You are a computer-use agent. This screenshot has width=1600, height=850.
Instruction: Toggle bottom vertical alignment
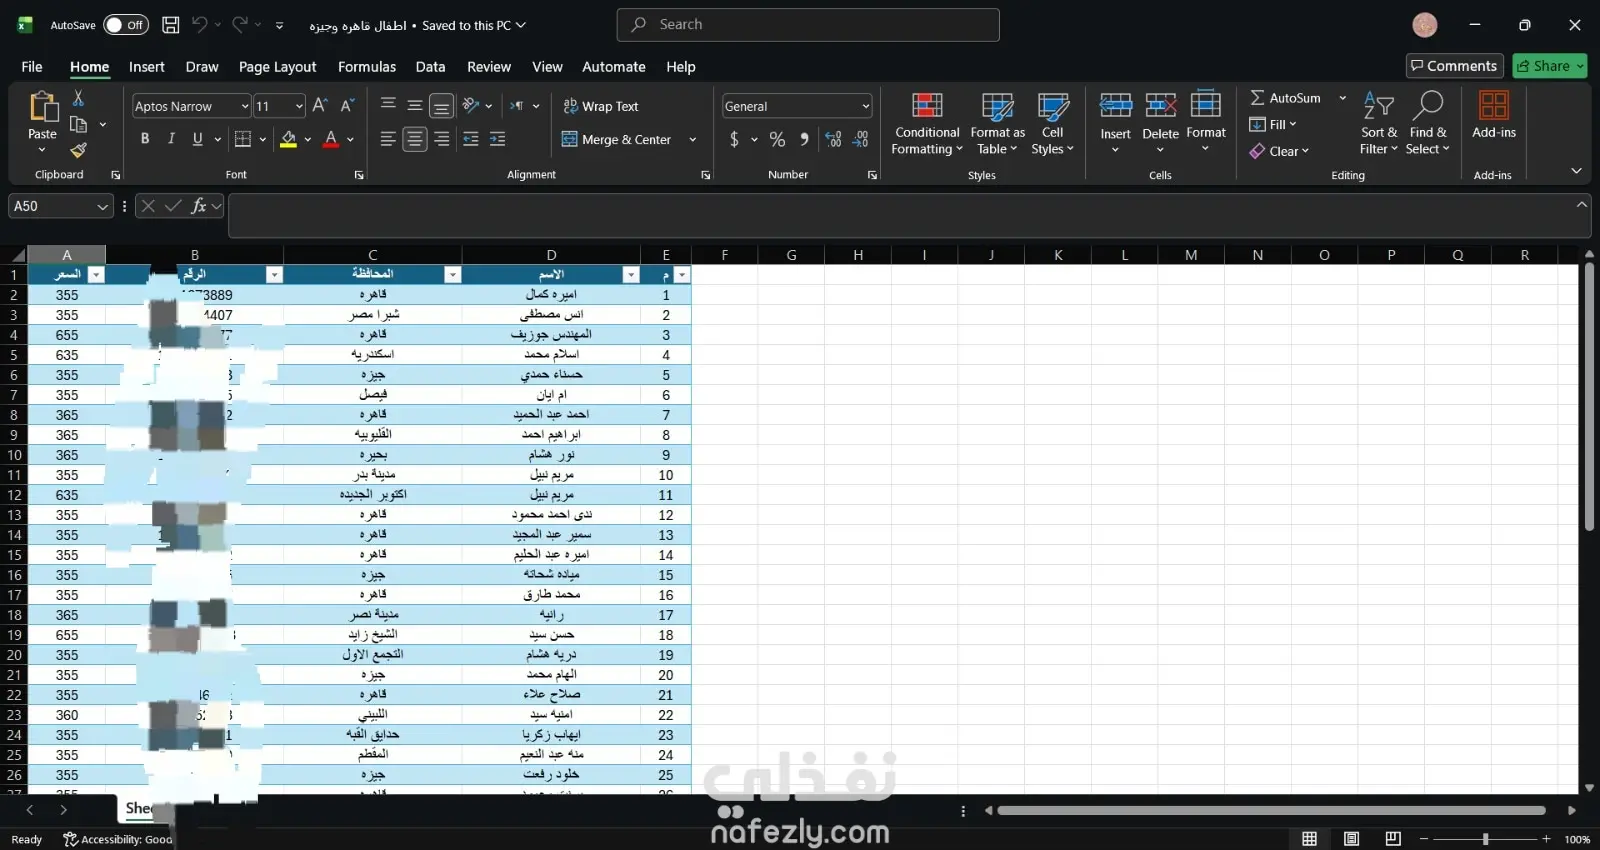click(x=442, y=105)
